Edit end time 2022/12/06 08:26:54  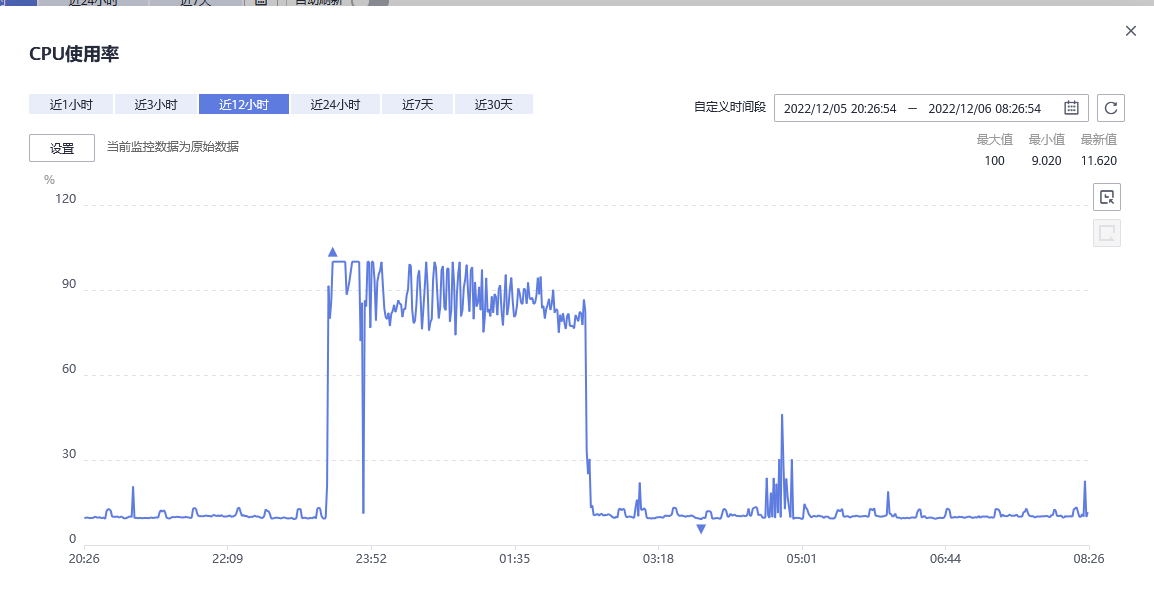point(984,108)
